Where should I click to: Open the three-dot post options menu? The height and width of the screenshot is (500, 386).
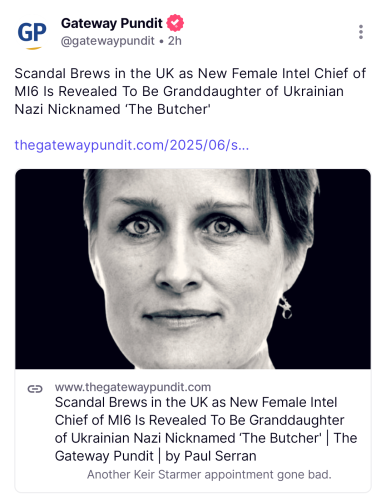361,32
